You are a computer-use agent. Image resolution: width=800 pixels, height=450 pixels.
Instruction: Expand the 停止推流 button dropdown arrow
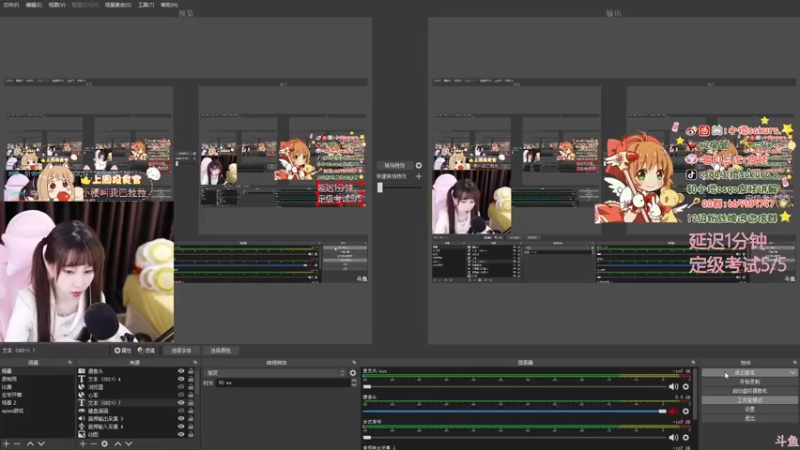point(792,373)
